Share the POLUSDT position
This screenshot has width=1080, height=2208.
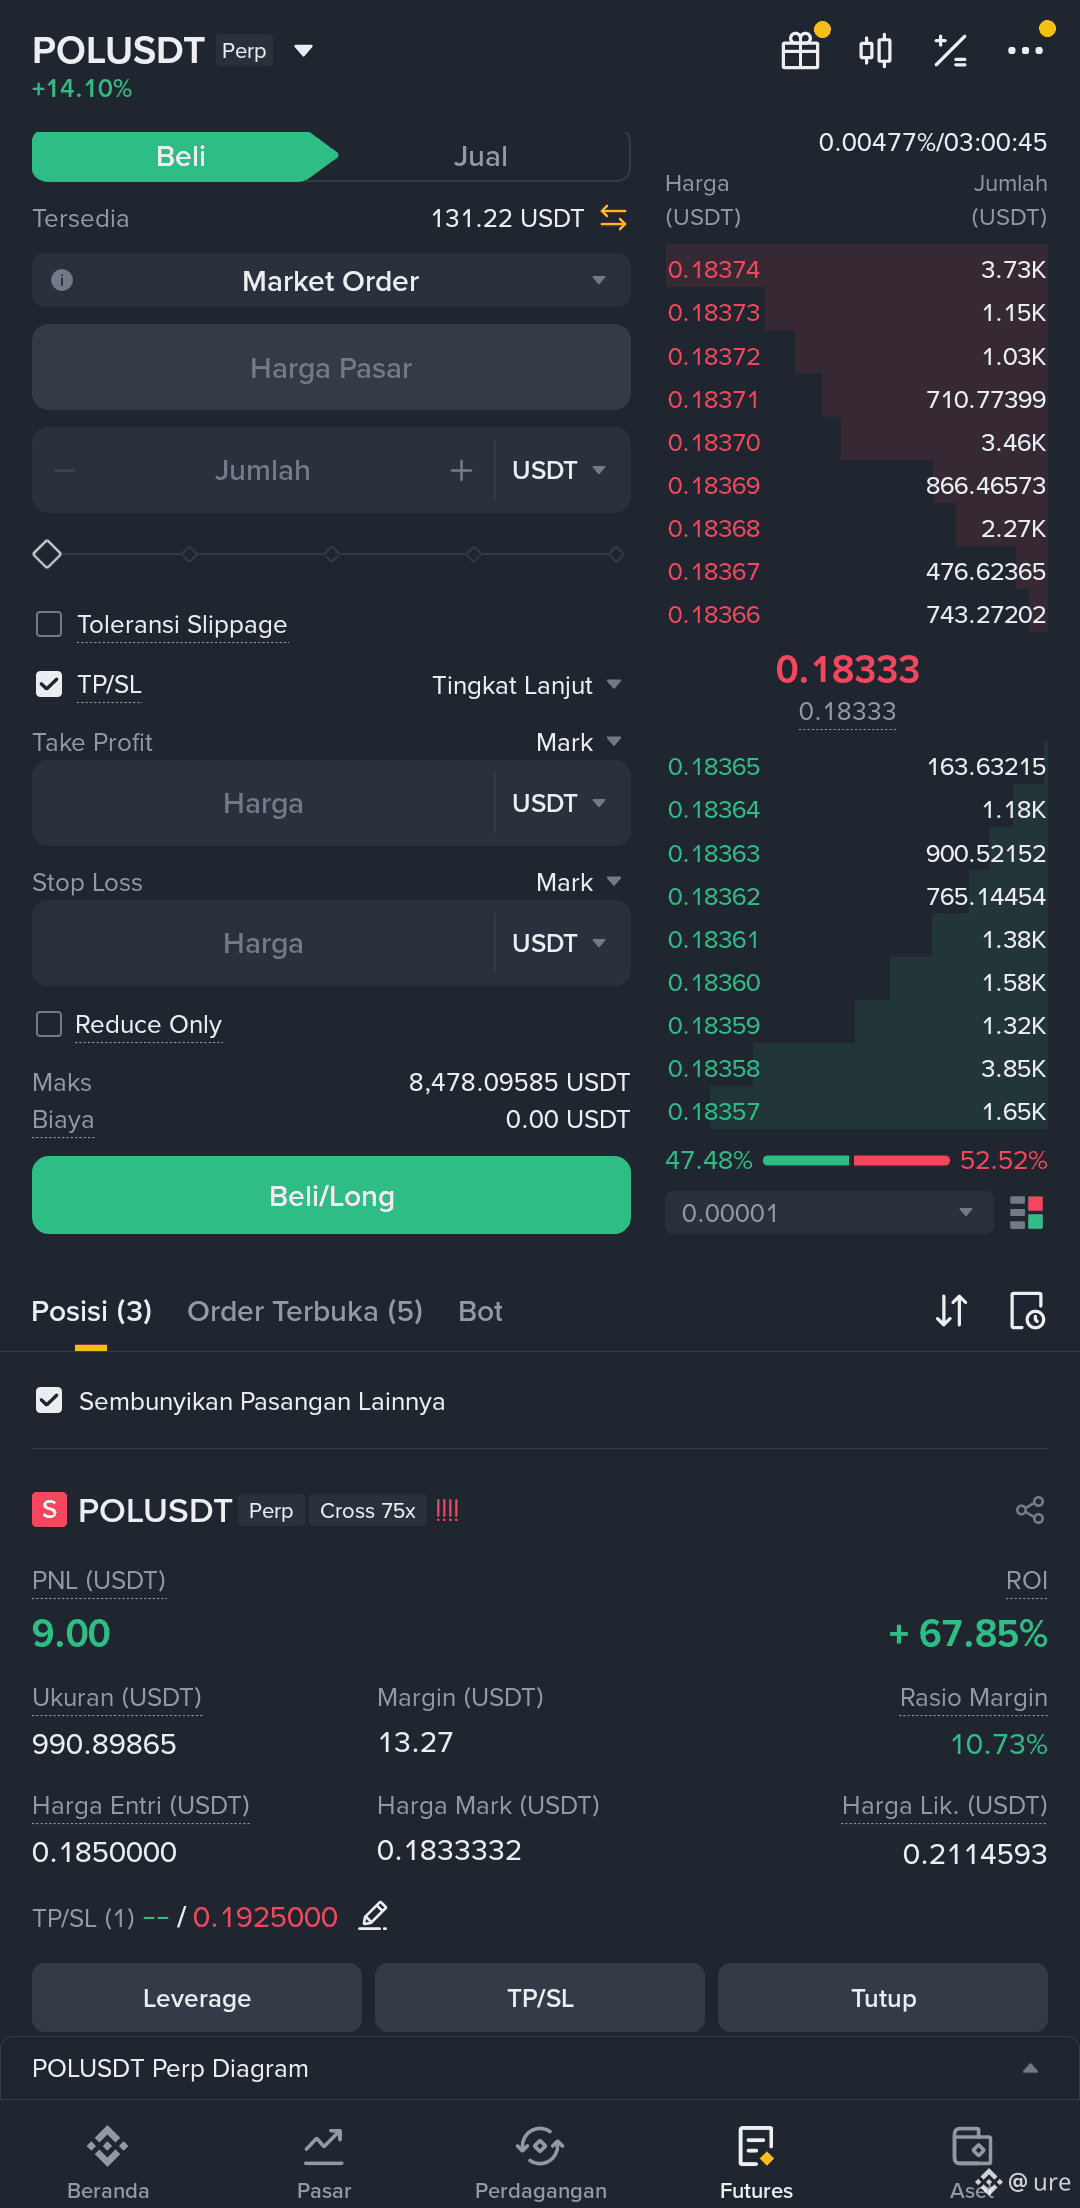(x=1030, y=1510)
